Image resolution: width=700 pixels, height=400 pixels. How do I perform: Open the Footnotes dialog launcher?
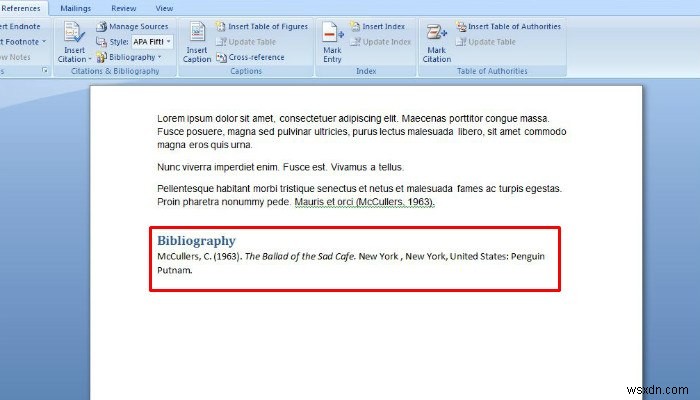coord(45,70)
